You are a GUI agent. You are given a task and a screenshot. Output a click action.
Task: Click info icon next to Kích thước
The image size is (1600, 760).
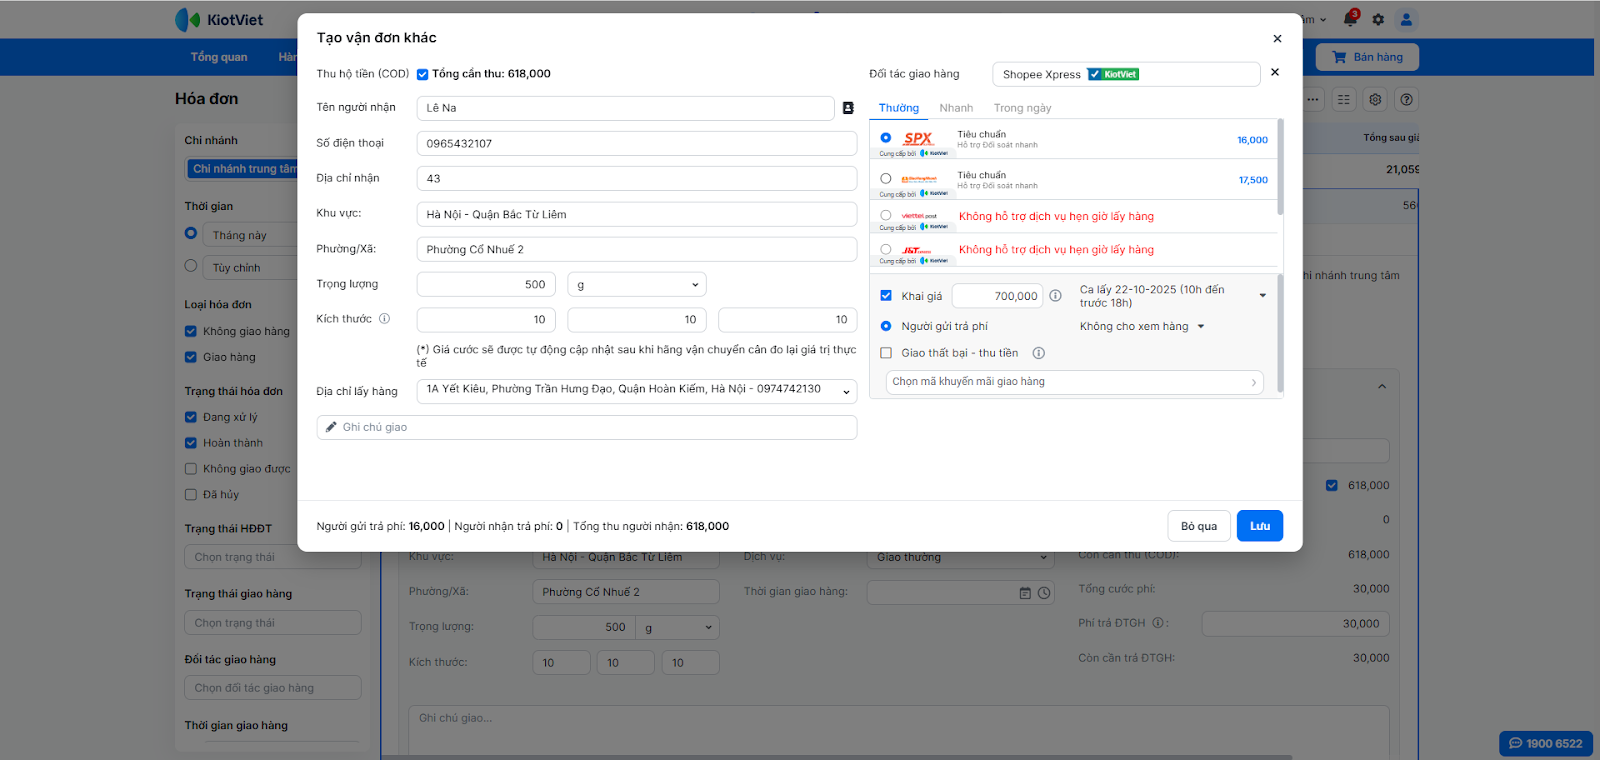coord(385,319)
